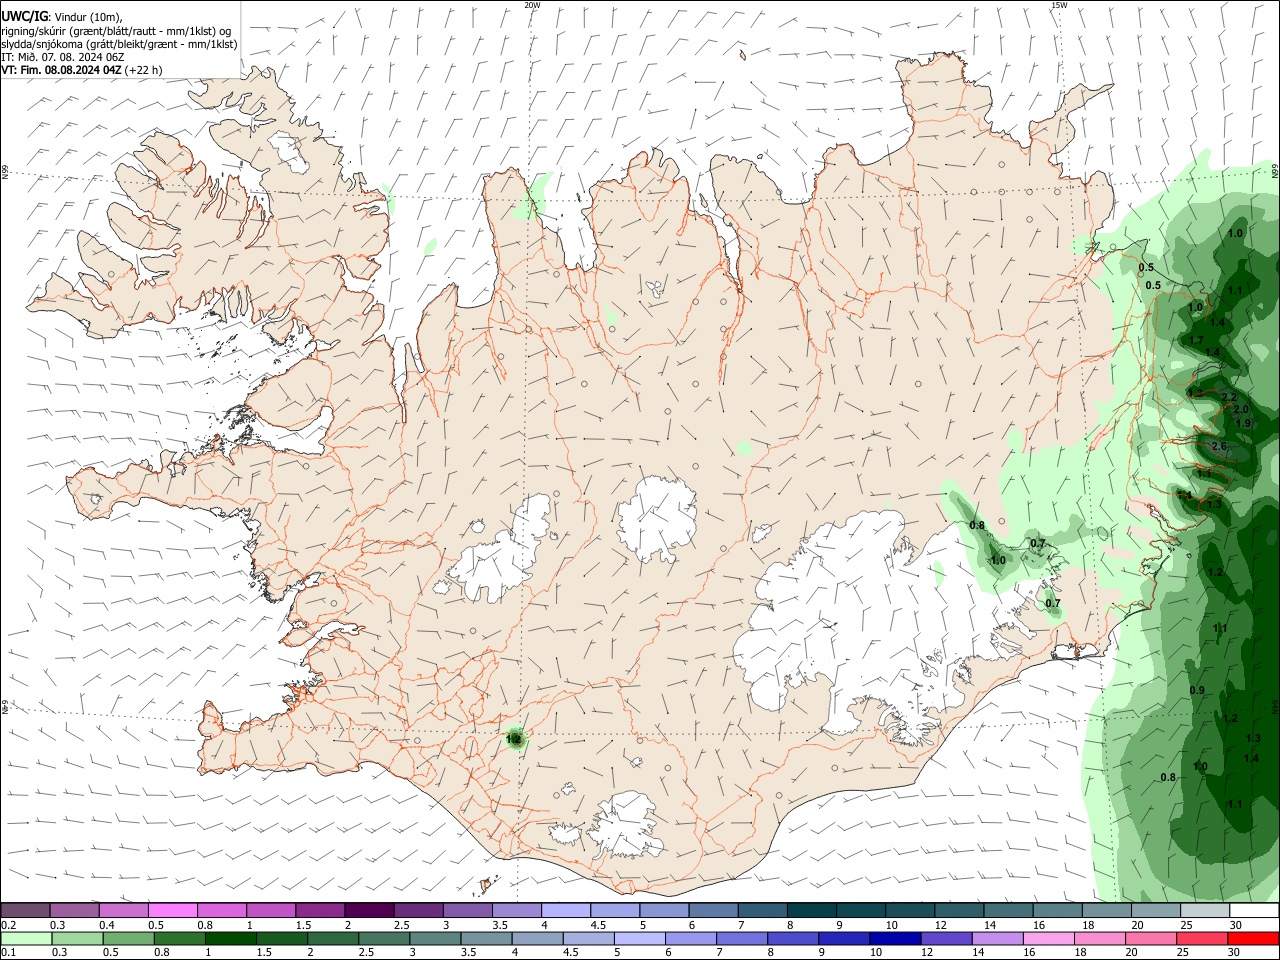Click the 'rigning/skúrir' legend description line
Image resolution: width=1280 pixels, height=960 pixels.
pos(117,31)
